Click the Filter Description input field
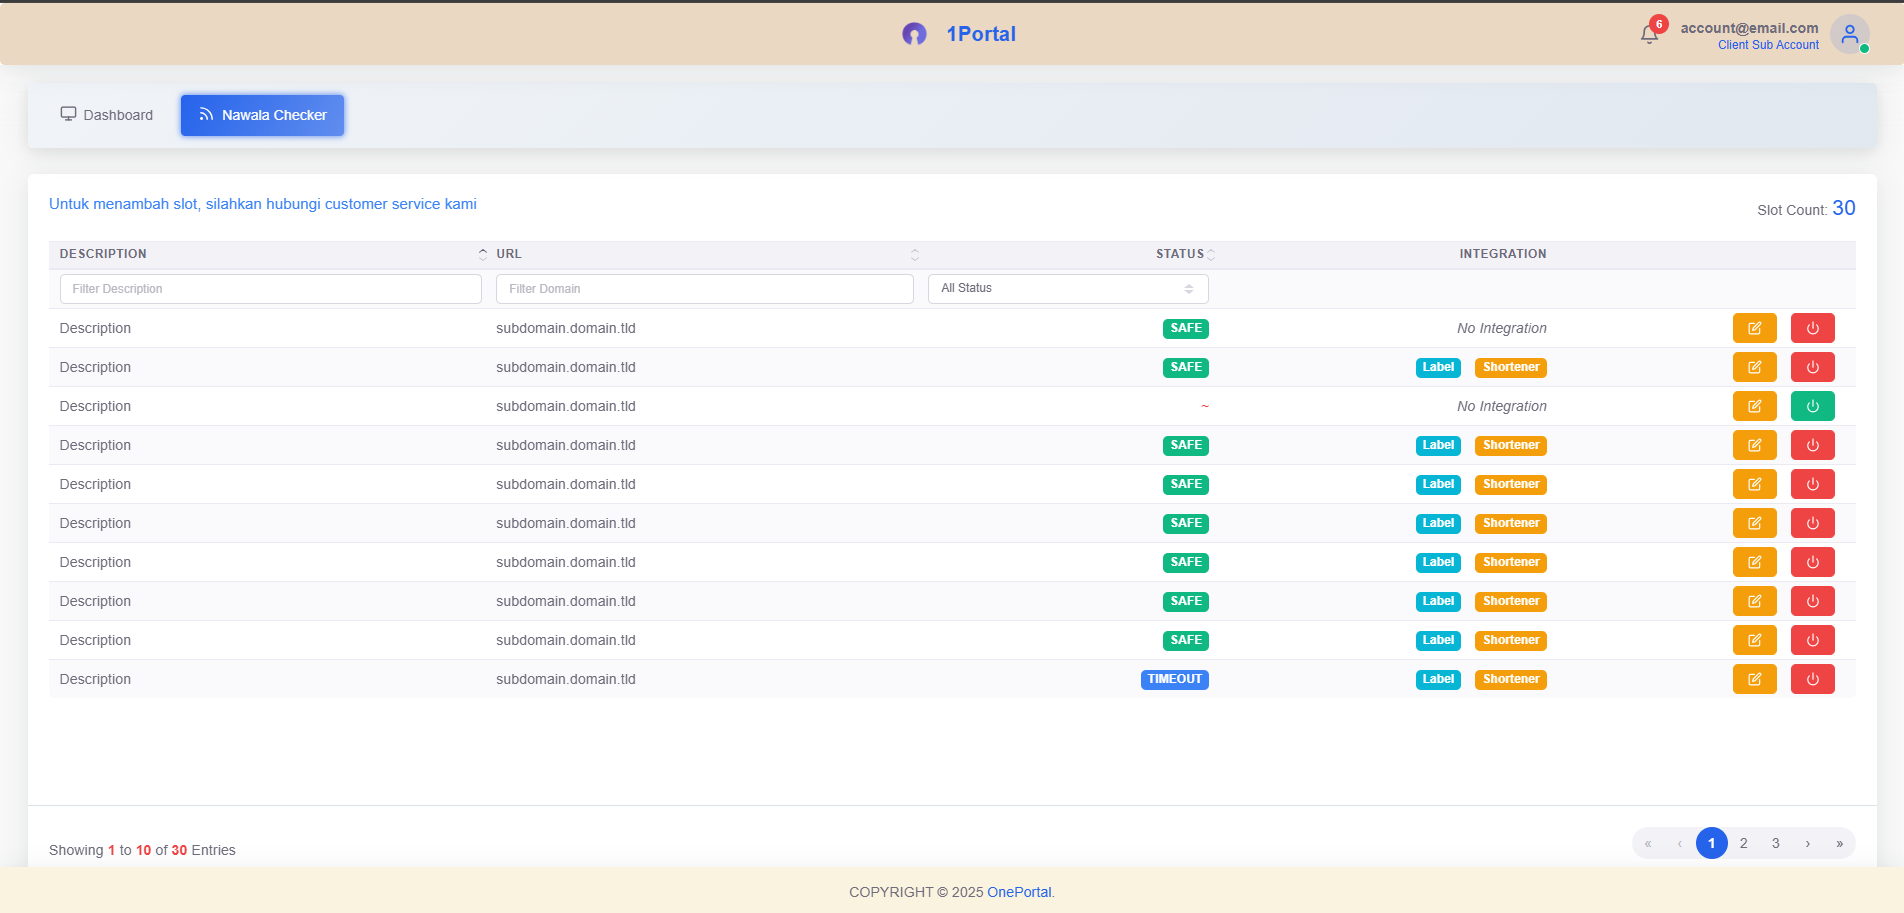This screenshot has height=913, width=1904. tap(270, 288)
